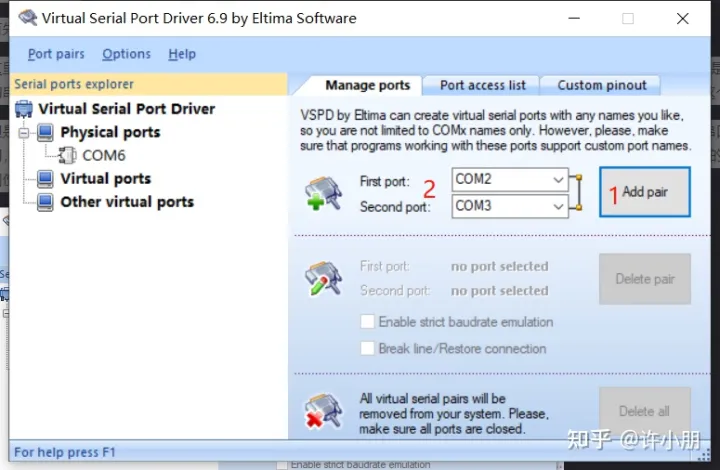Click the window resize grip in status bar
This screenshot has height=470, width=720.
click(704, 455)
